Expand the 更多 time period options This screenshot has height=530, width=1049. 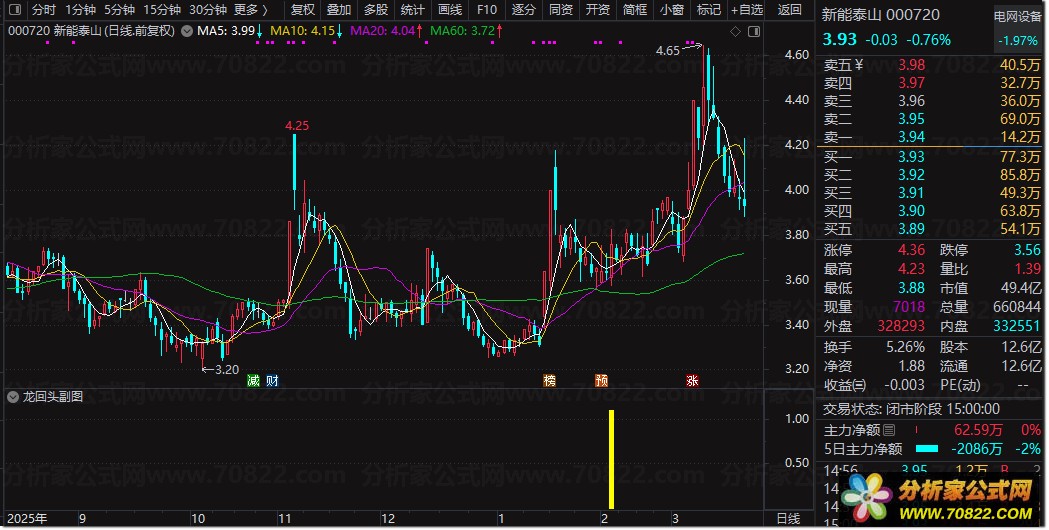pyautogui.click(x=250, y=10)
